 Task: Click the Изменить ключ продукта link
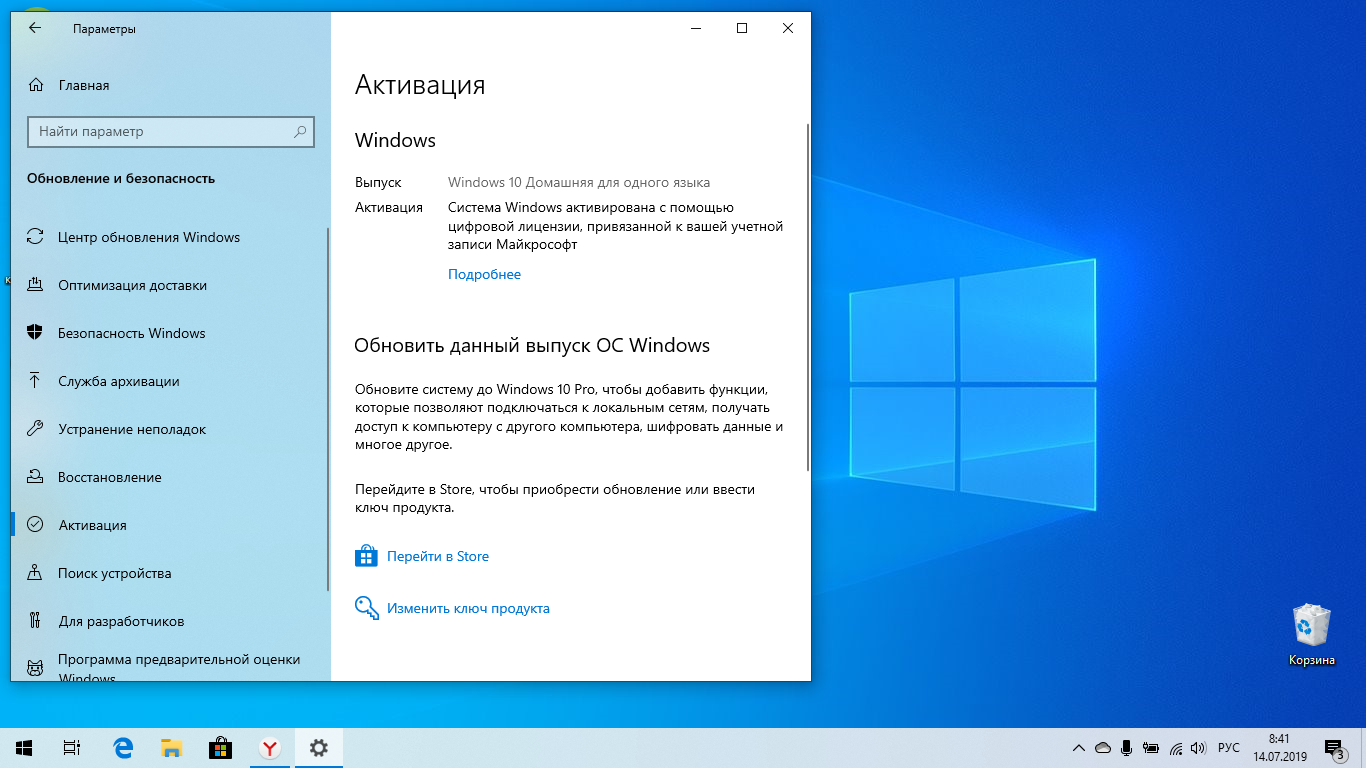tap(468, 608)
